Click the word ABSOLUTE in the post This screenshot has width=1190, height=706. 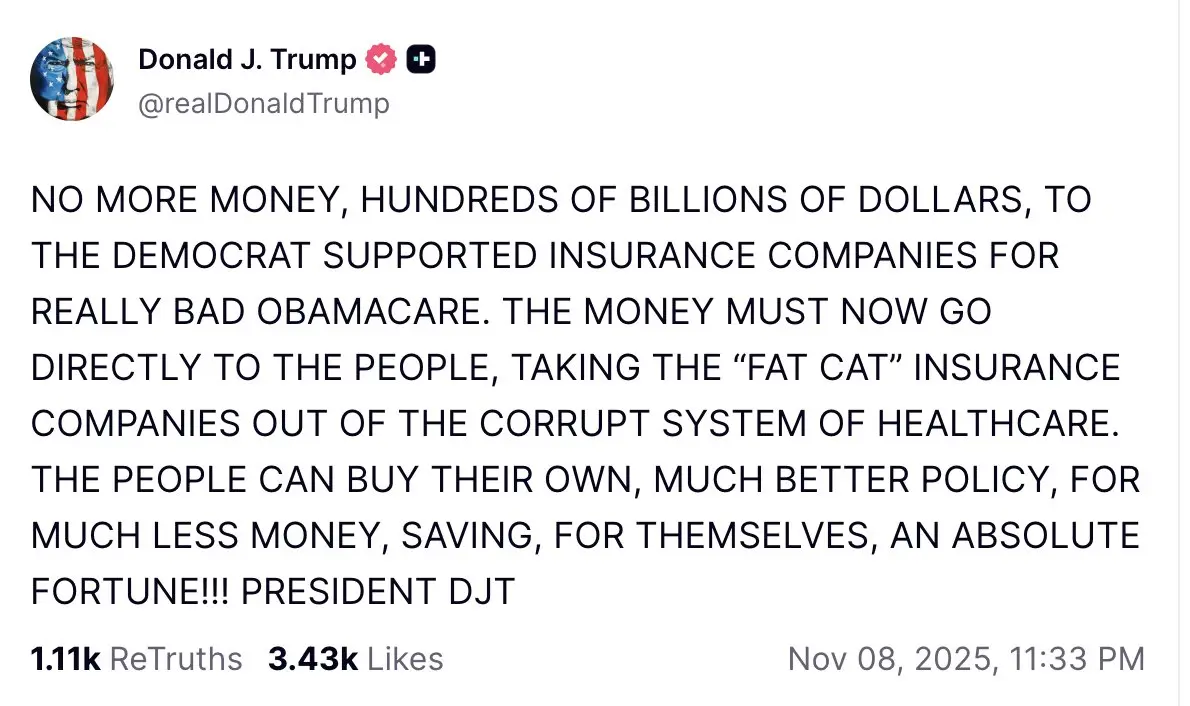pos(1045,535)
